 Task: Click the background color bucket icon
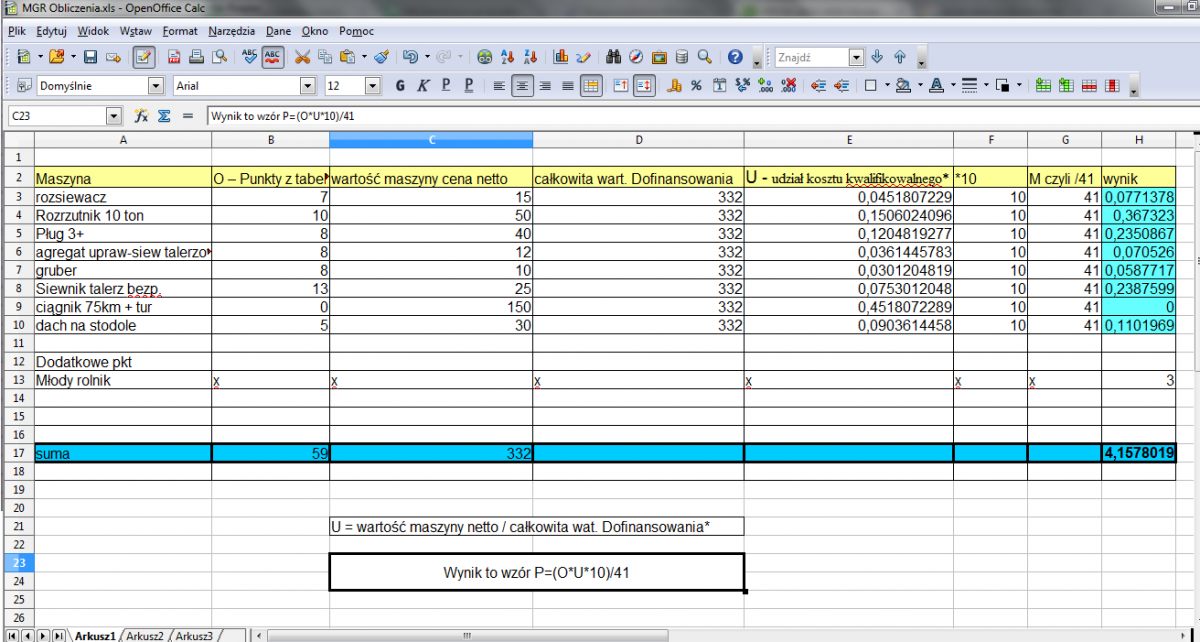pyautogui.click(x=902, y=86)
